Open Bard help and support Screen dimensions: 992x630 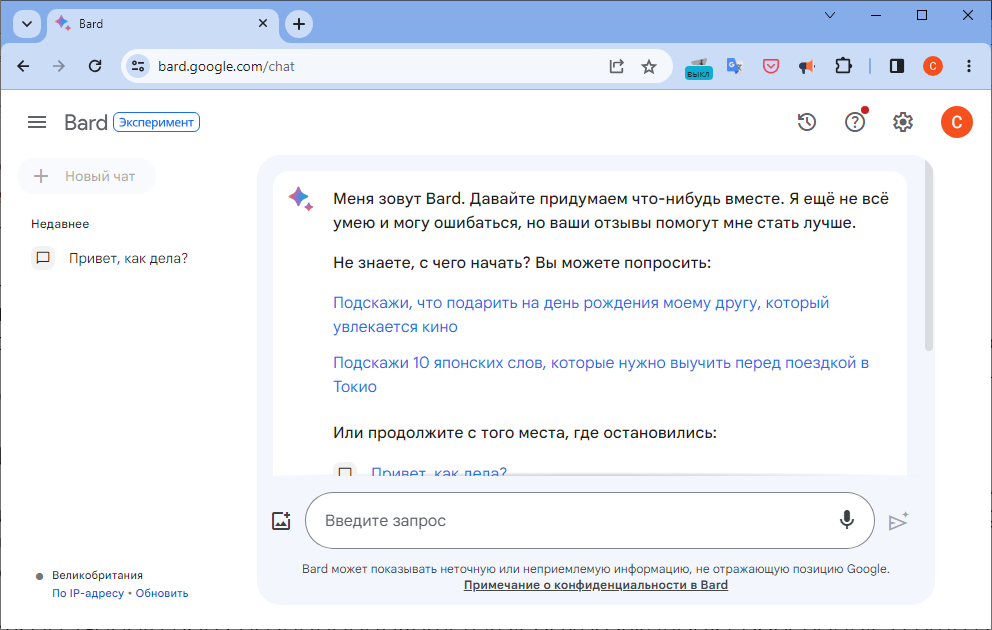coord(855,121)
